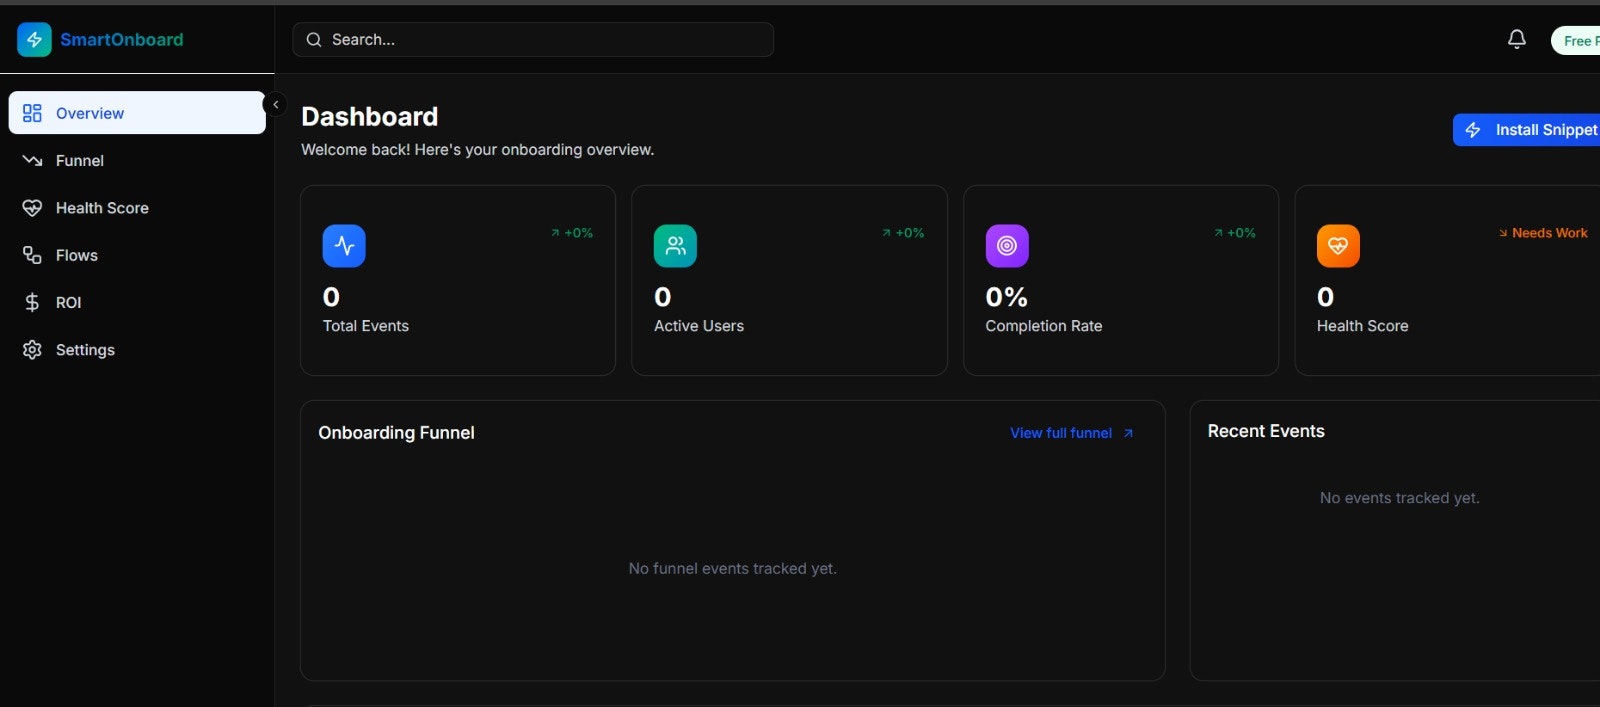Click the +0% trend on Total Events card
The width and height of the screenshot is (1600, 707).
click(x=572, y=233)
